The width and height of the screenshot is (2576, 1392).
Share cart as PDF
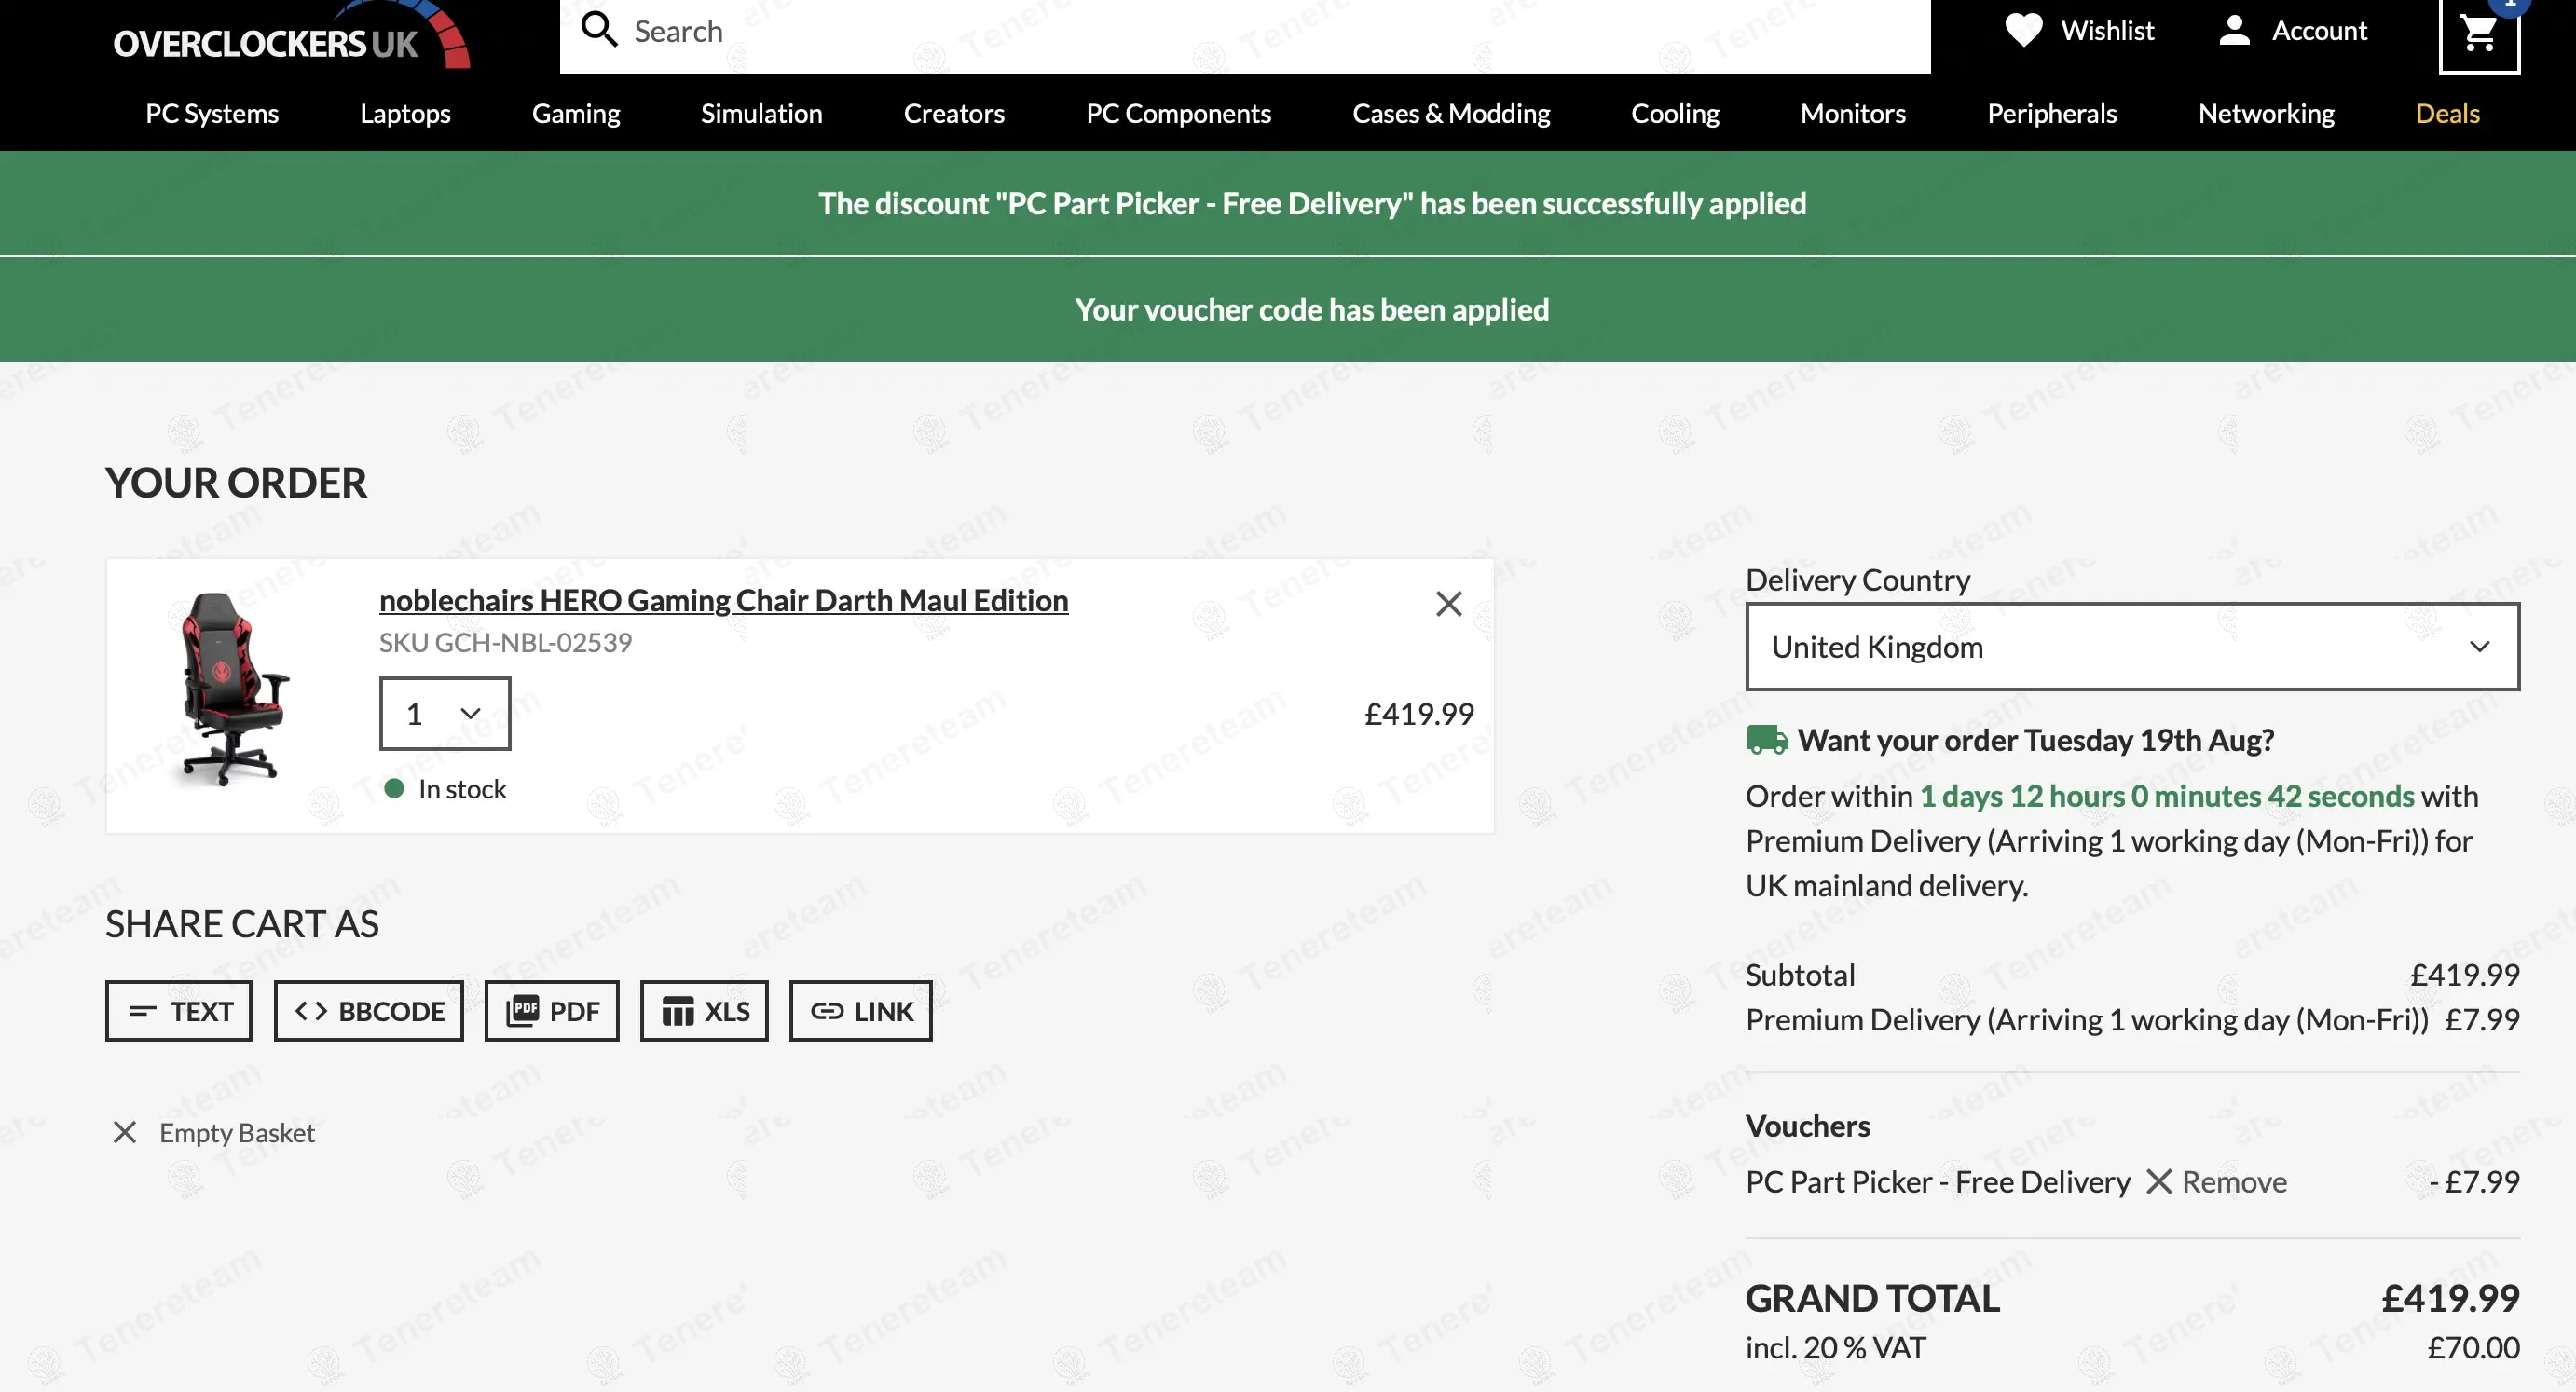point(552,1011)
